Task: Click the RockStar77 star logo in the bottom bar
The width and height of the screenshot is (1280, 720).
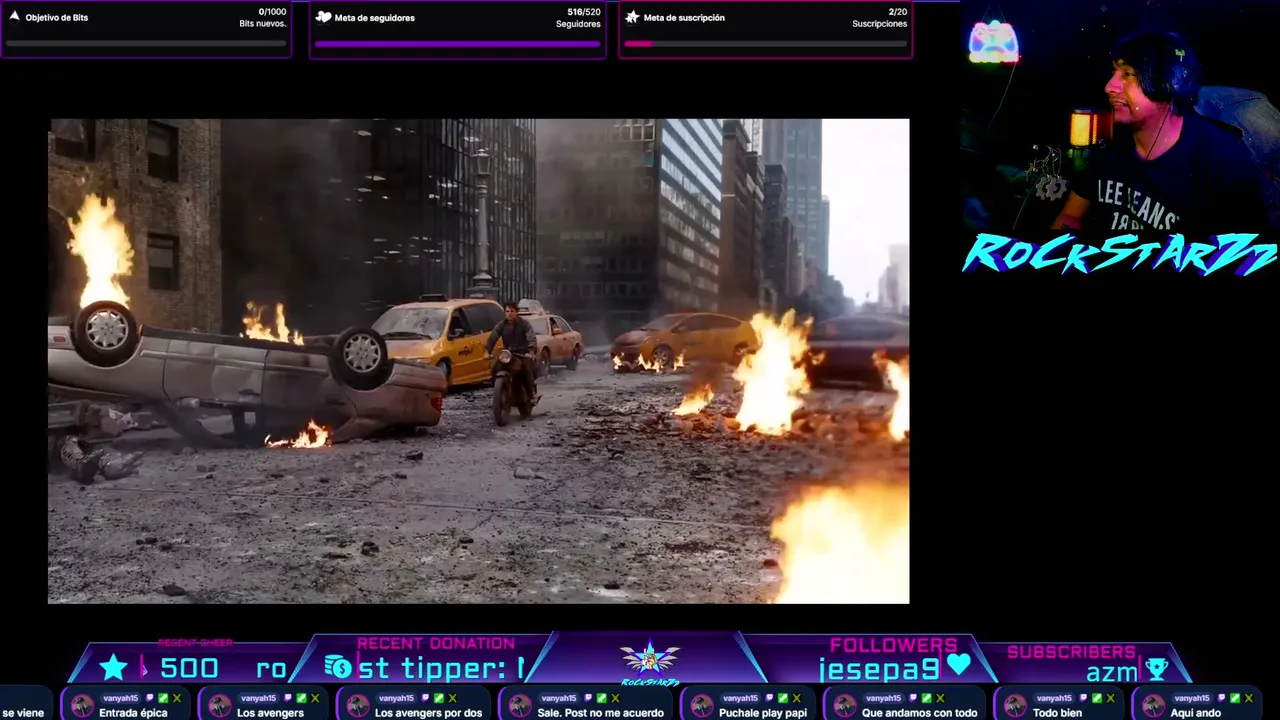Action: tap(650, 660)
